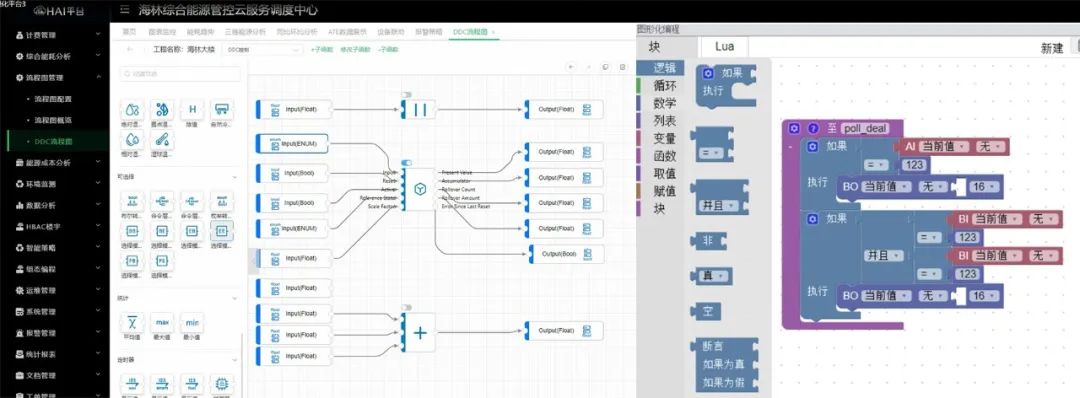Click the undo arrow in canvas toolbar

570,67
